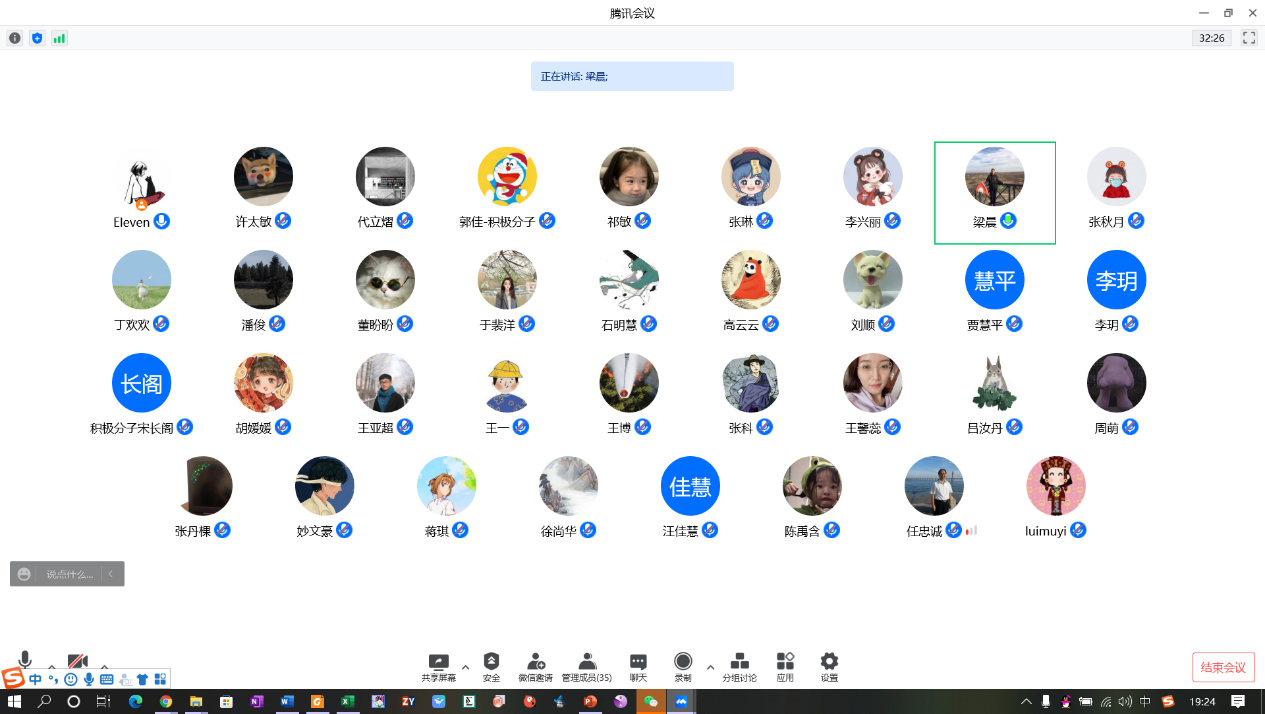The height and width of the screenshot is (714, 1265).
Task: Toggle the camera video button
Action: coord(78,661)
